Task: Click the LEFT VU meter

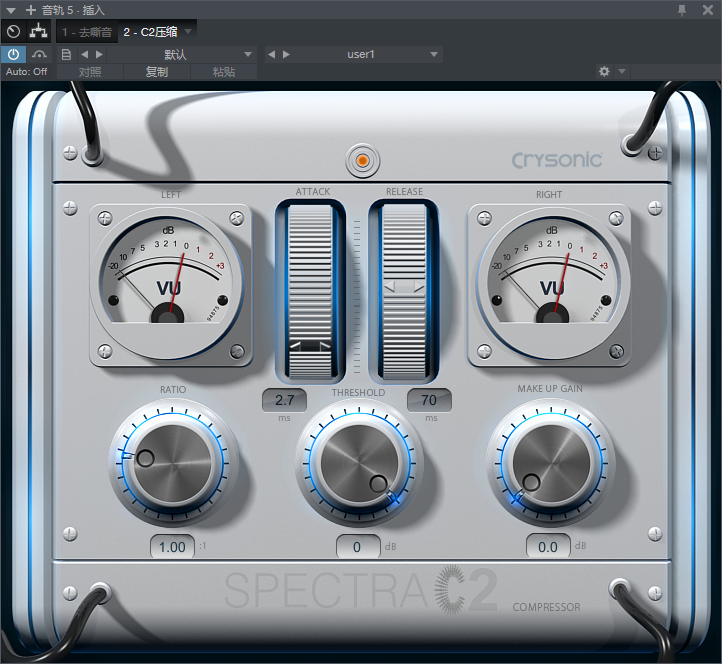Action: coord(171,285)
